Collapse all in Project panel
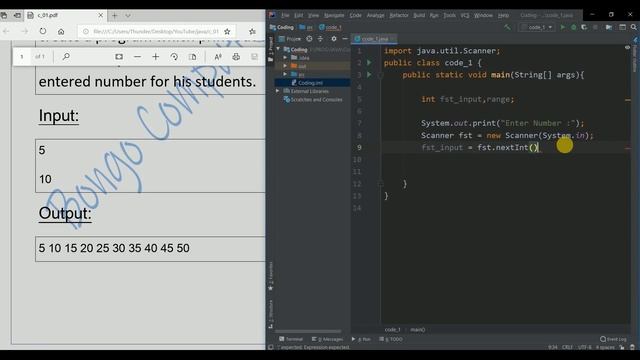Viewport: 640px width, 360px height. pyautogui.click(x=320, y=39)
